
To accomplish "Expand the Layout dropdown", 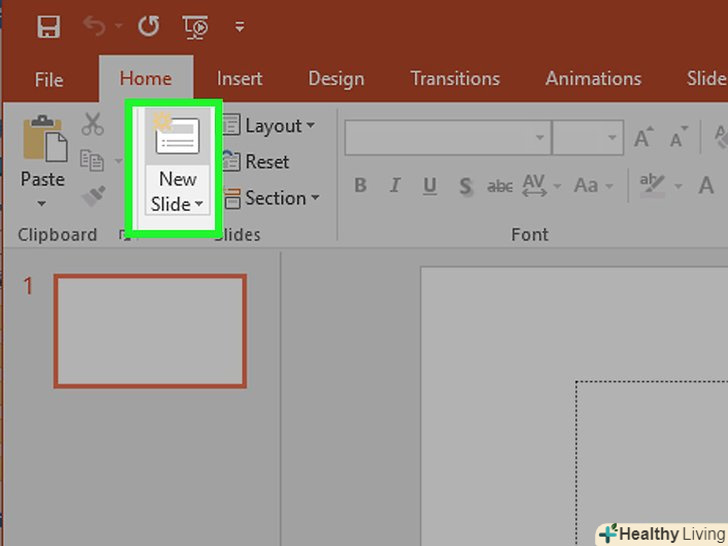I will pos(268,126).
